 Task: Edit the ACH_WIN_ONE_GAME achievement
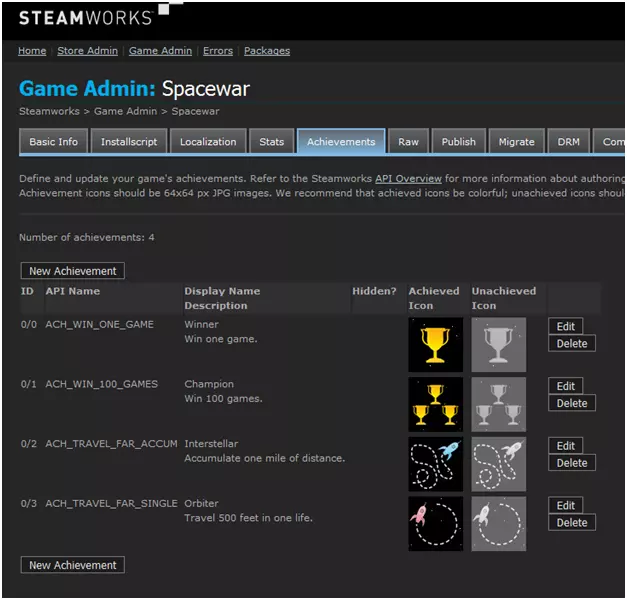coord(565,326)
